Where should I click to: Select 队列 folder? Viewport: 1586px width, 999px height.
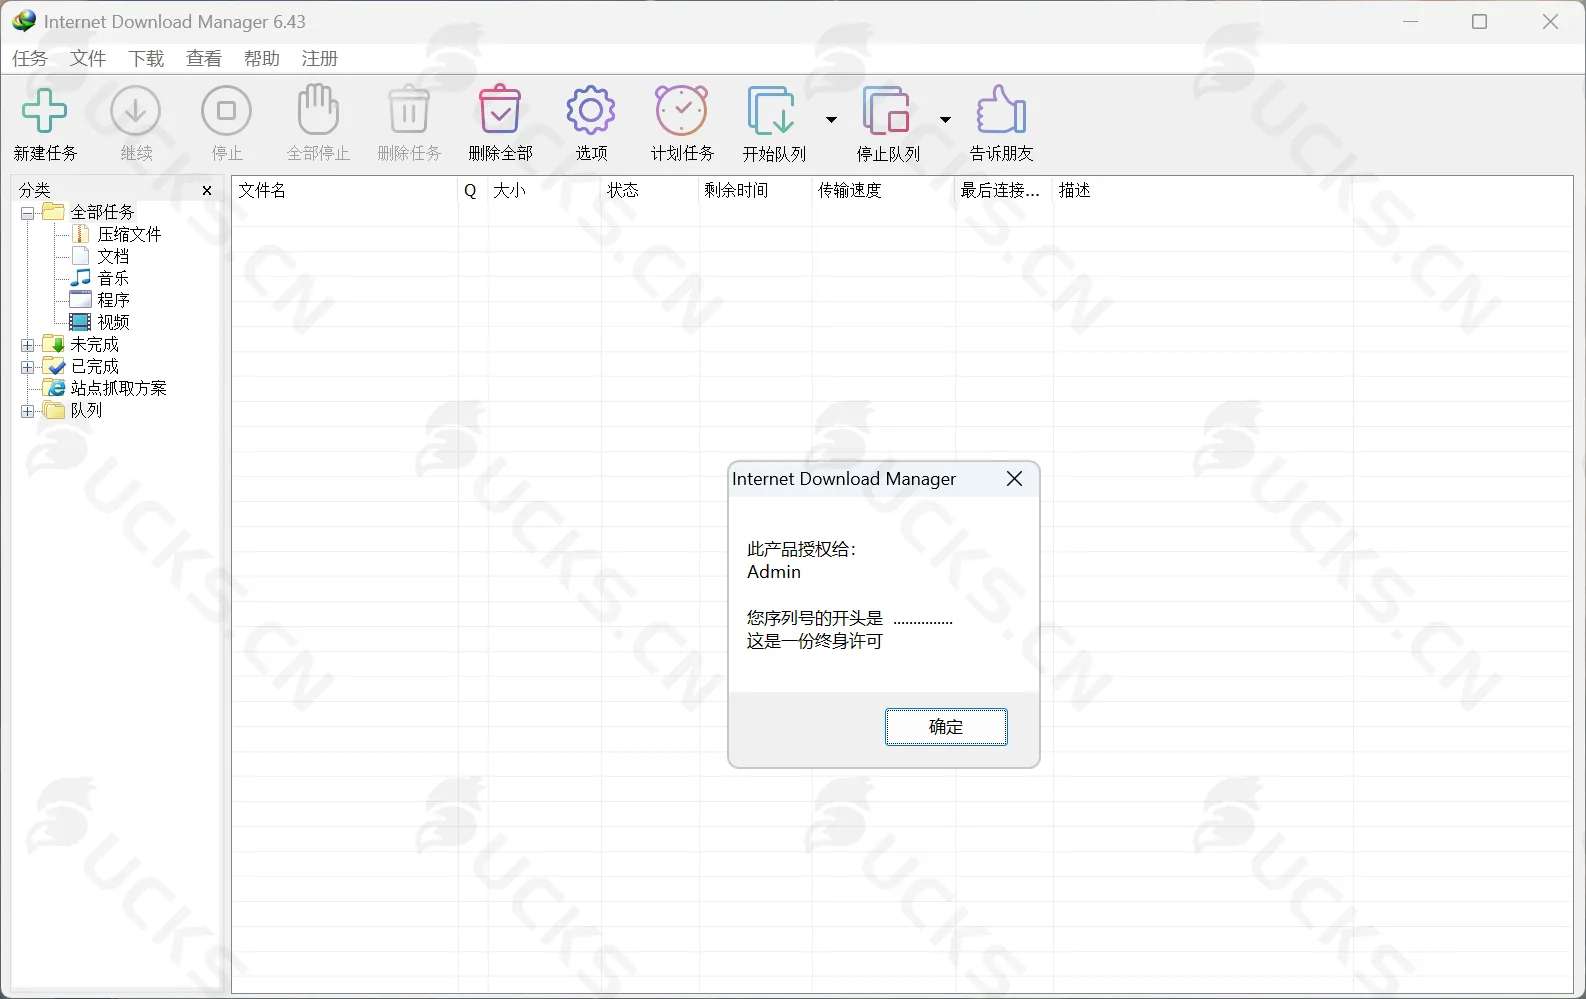tap(86, 410)
